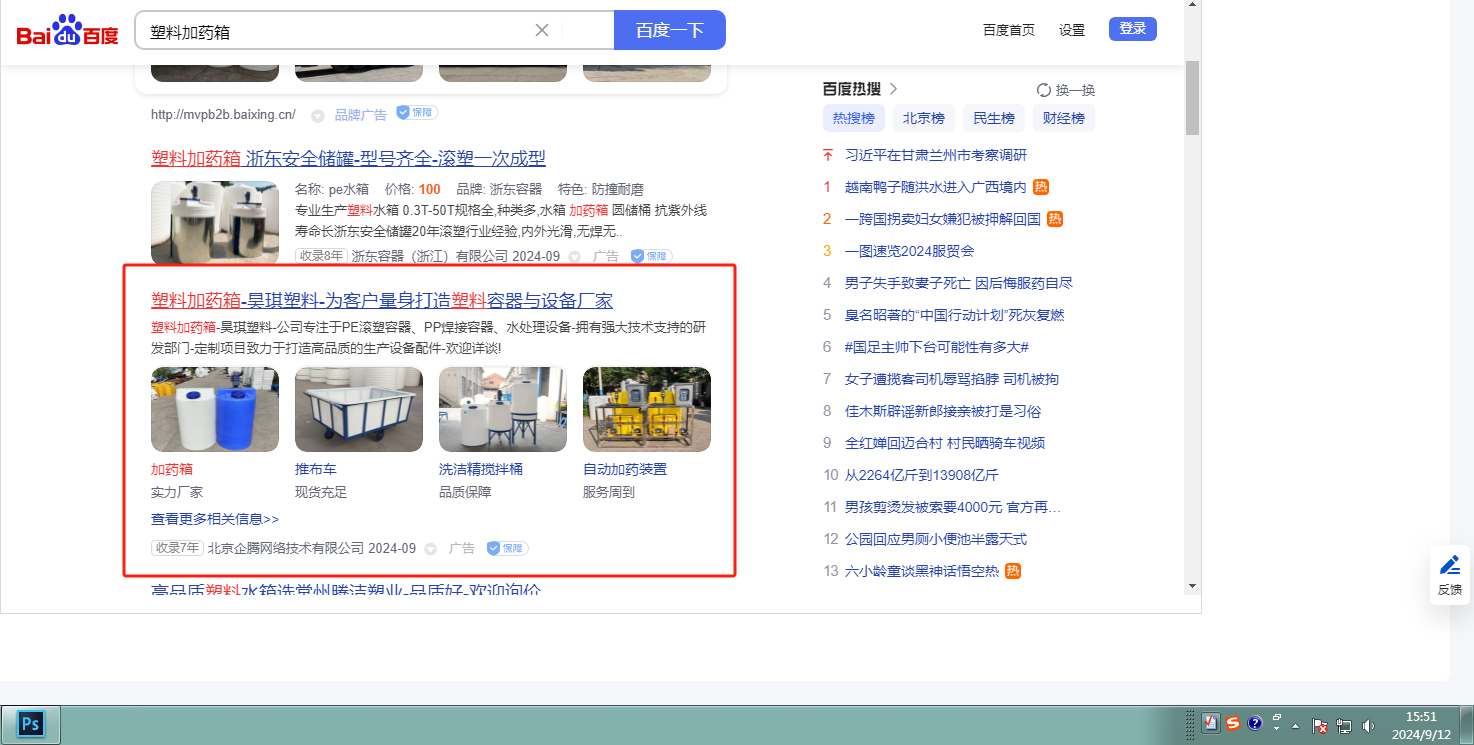Switch to the 财经榜 tab

coord(1064,118)
